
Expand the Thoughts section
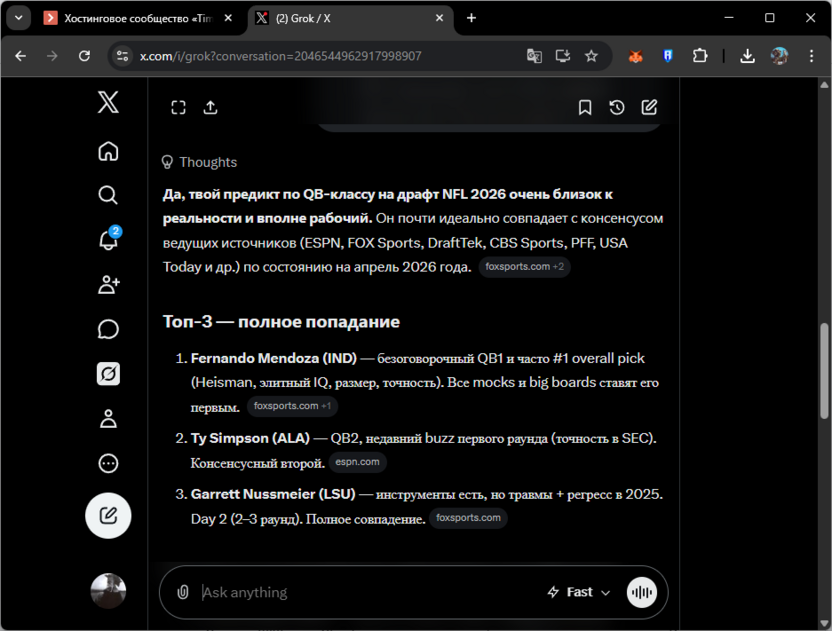pos(200,162)
